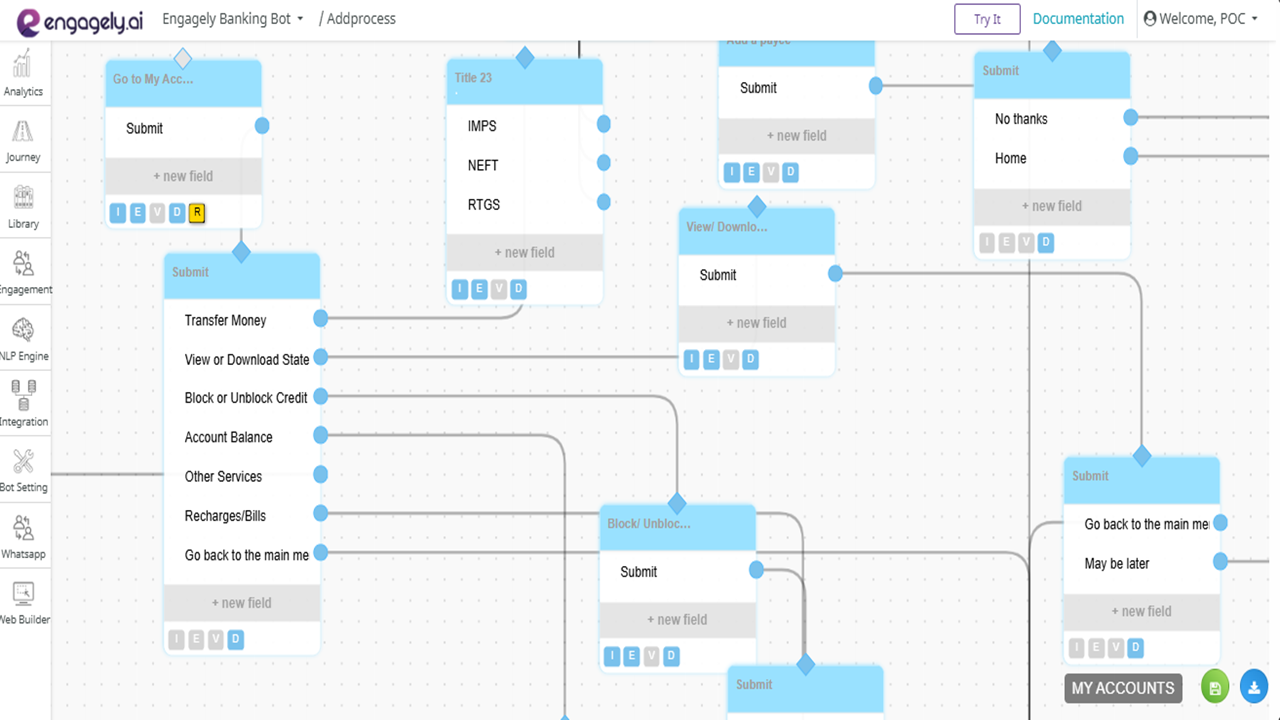
Task: Click new field in Title 23 node
Action: point(524,253)
